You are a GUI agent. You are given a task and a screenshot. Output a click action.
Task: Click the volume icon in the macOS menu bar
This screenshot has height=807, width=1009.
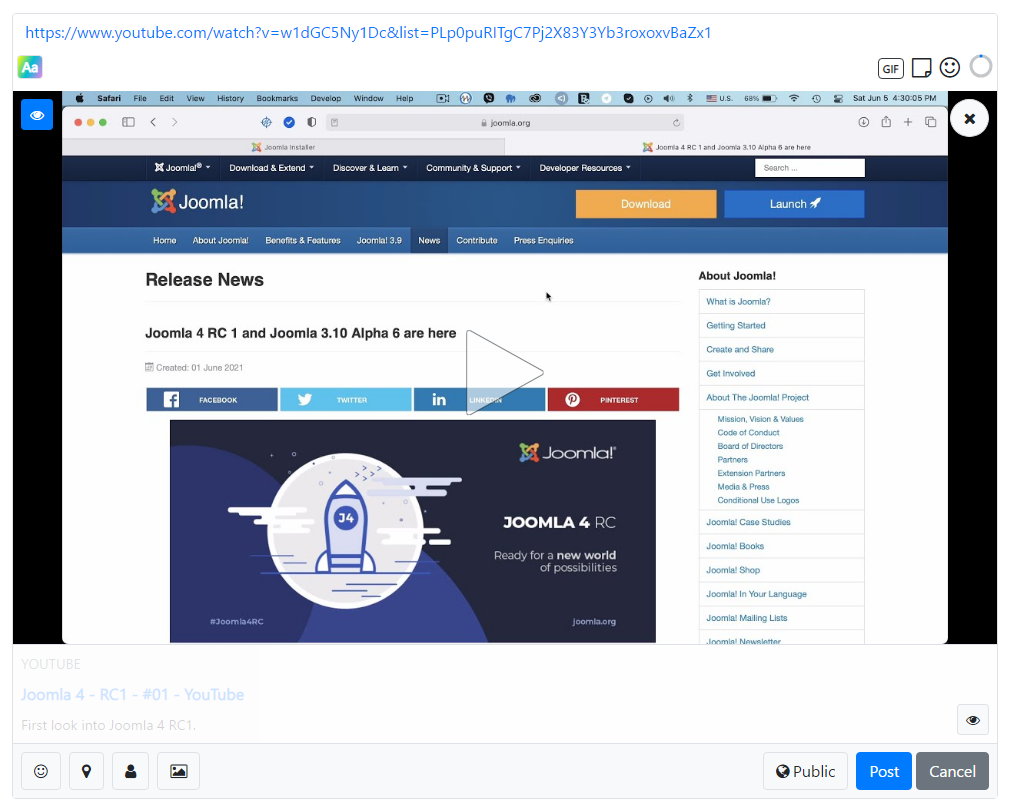click(x=669, y=98)
